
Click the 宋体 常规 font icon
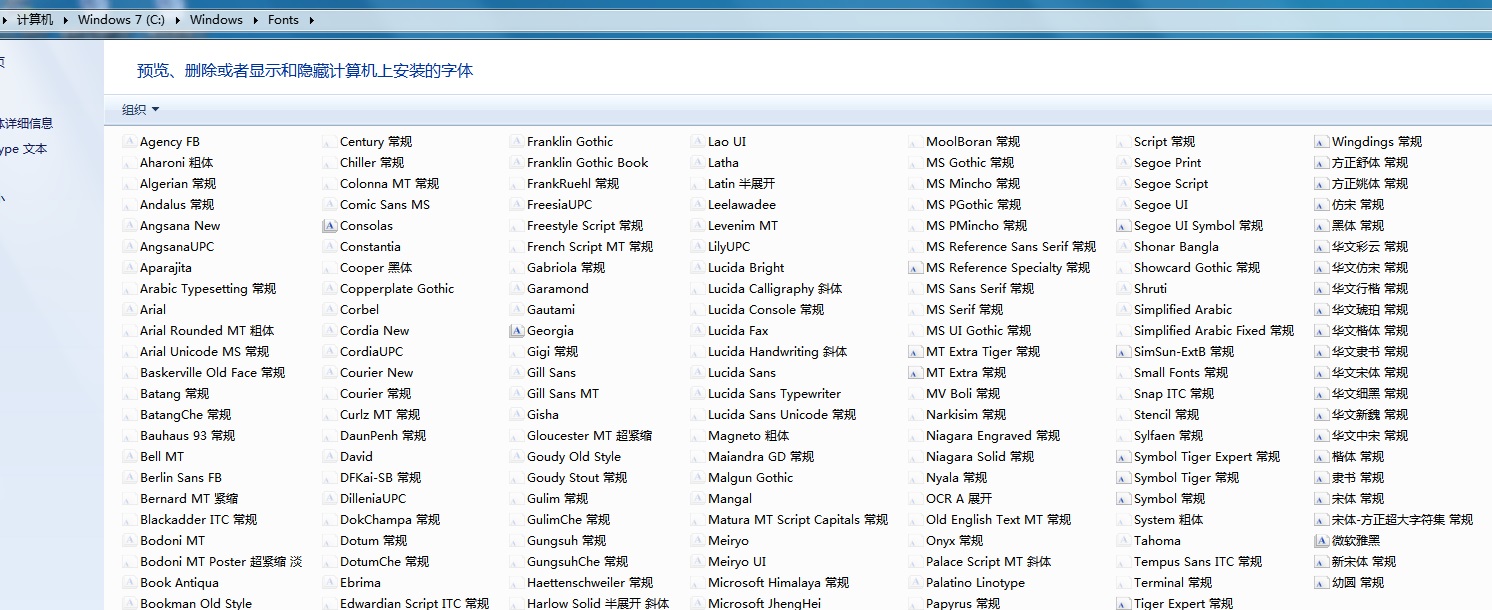[1321, 499]
